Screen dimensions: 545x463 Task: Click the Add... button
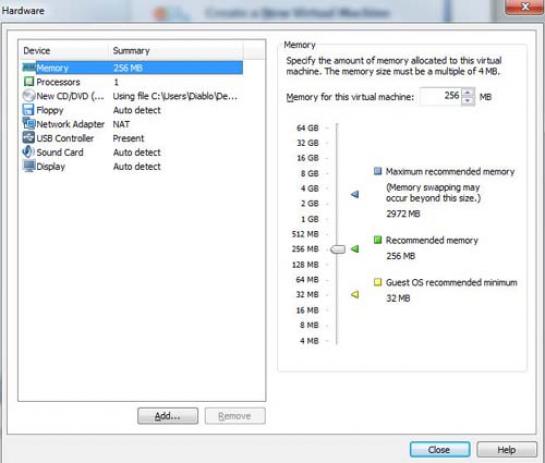click(x=168, y=416)
